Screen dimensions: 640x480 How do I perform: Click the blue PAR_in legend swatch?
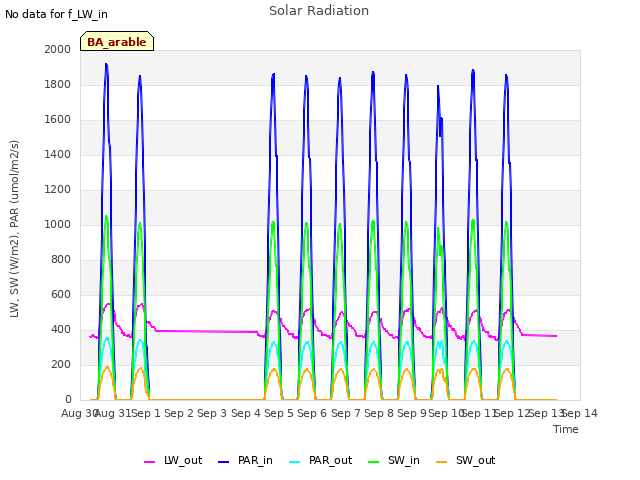click(224, 462)
